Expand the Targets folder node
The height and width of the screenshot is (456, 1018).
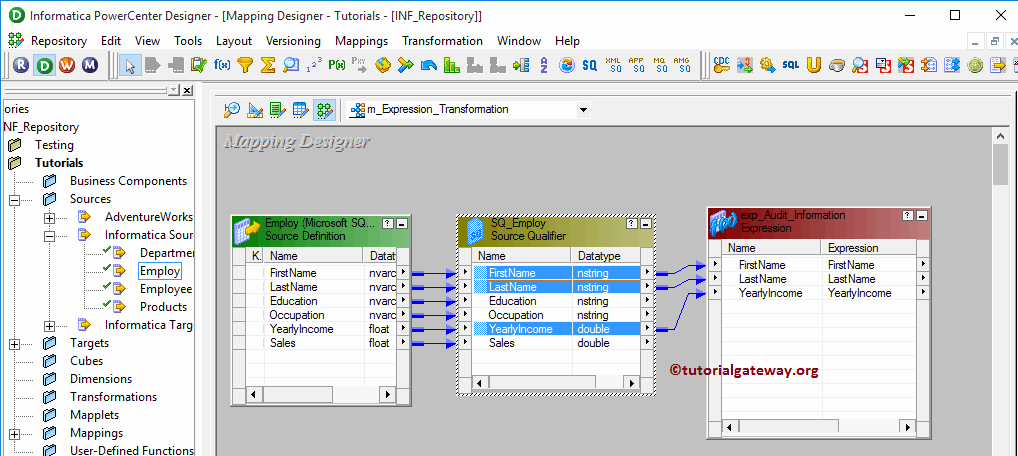14,343
